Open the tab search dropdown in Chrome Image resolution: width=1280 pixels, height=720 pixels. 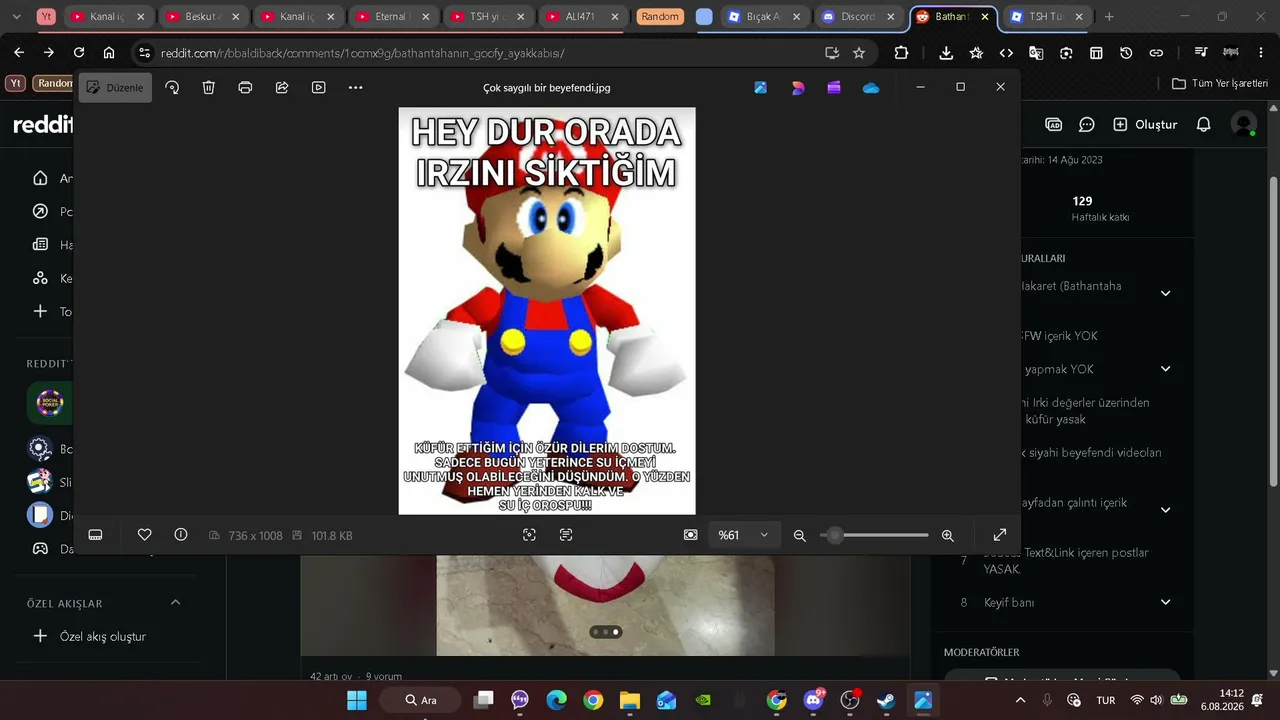16,17
